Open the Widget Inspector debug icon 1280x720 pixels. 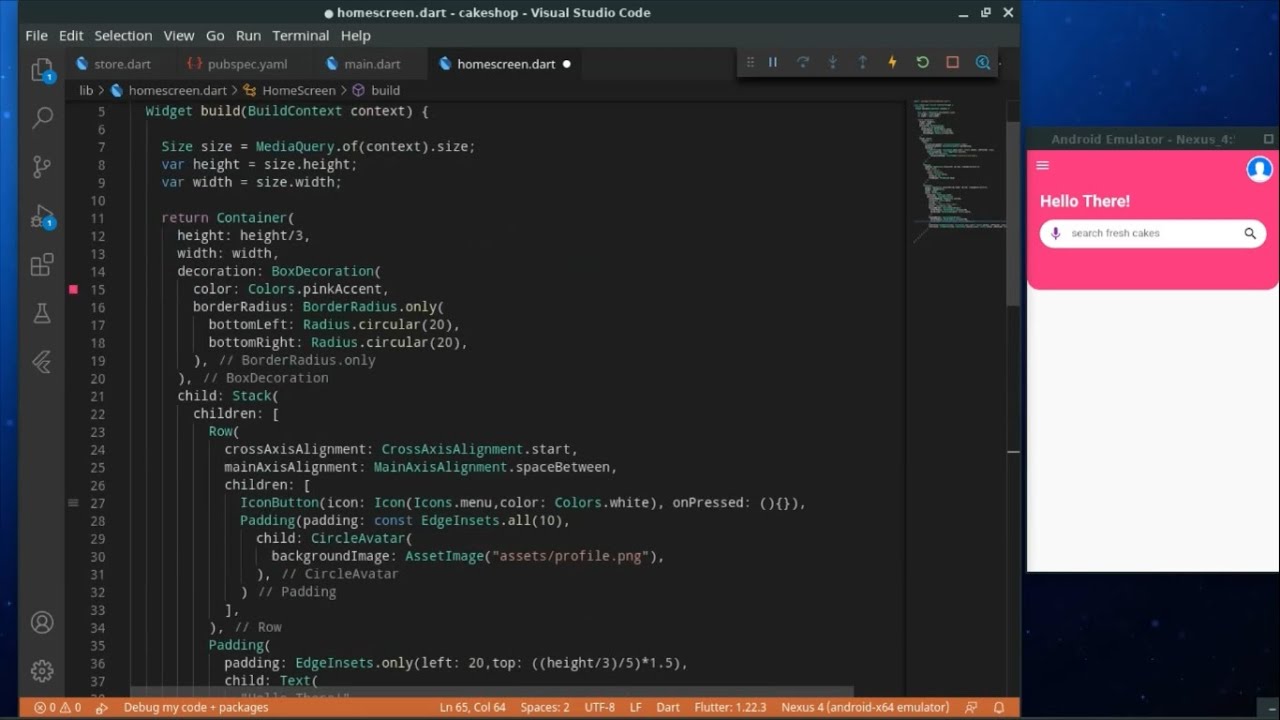(982, 62)
